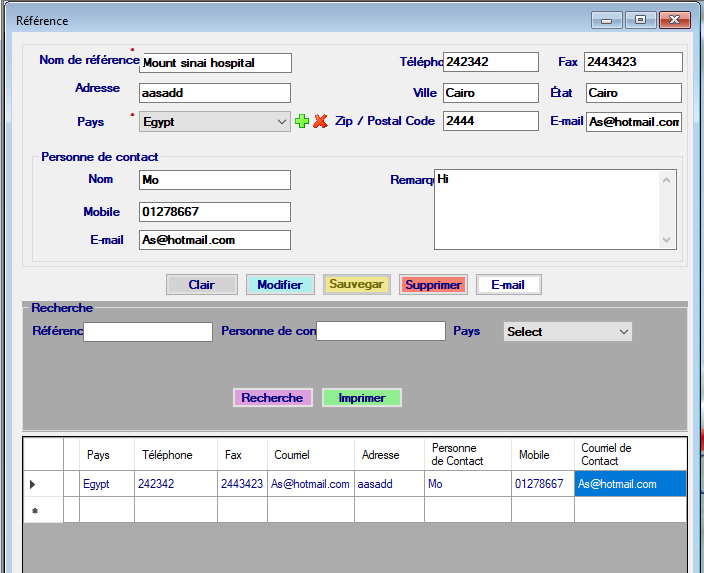704x573 pixels.
Task: Click the Remarque text area
Action: 546,208
